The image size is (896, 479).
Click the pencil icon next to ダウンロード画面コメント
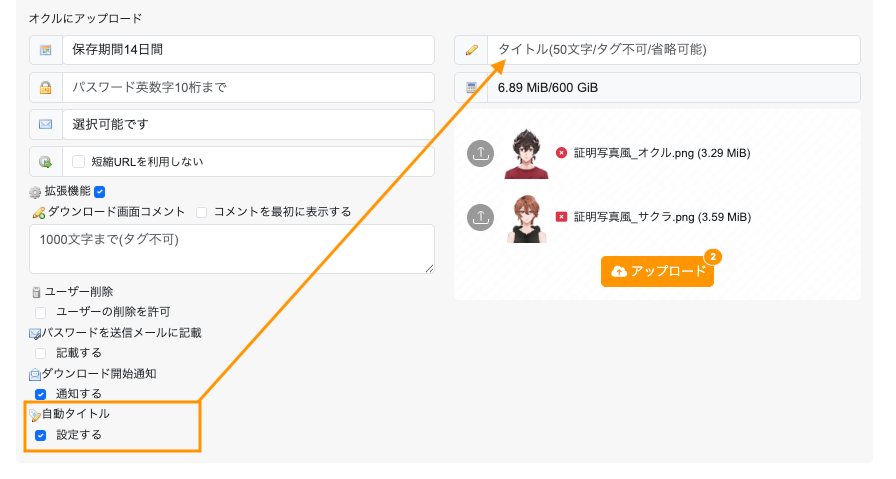pyautogui.click(x=39, y=213)
